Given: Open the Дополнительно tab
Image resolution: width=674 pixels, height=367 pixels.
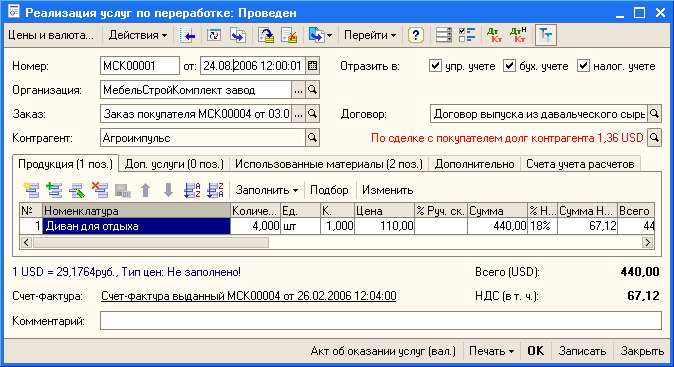Looking at the screenshot, I should [475, 164].
